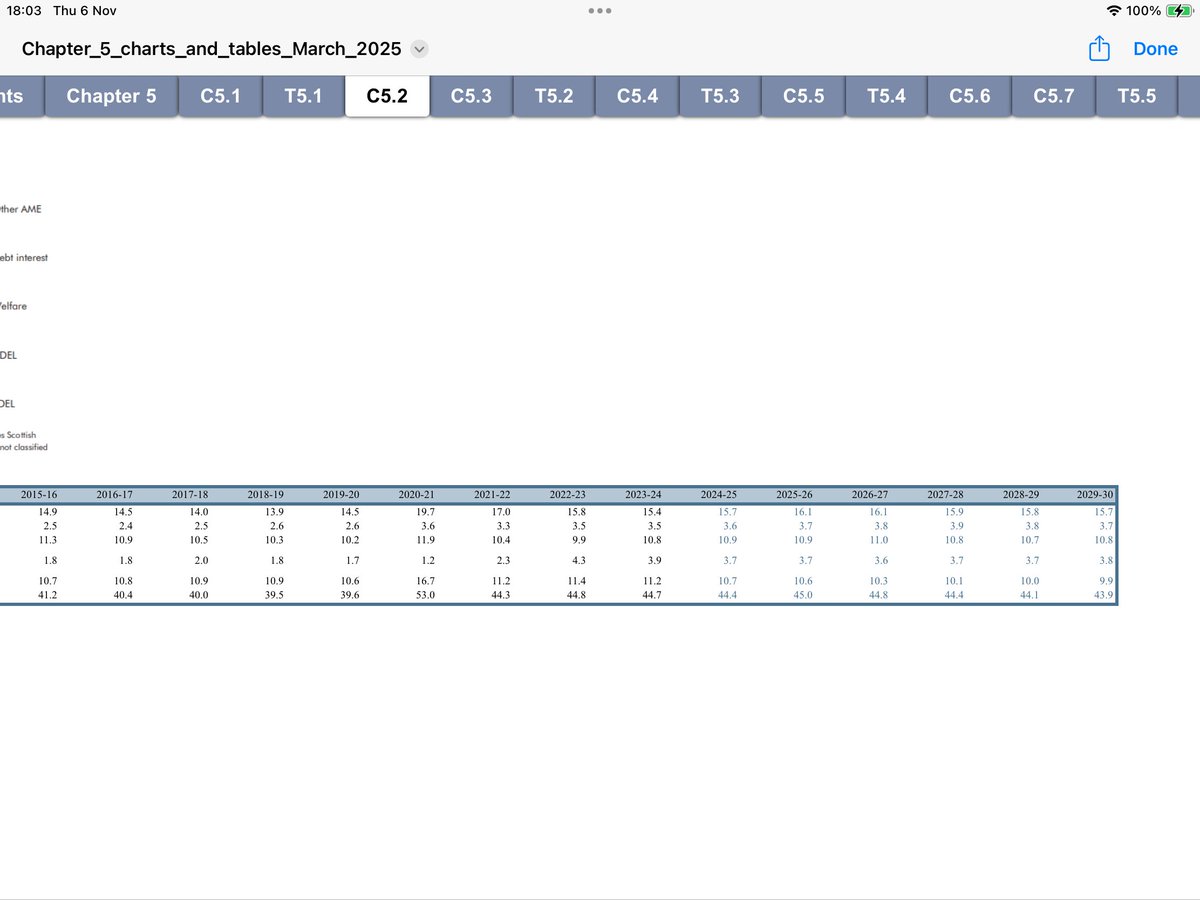Screen dimensions: 1200x900
Task: Tap the 1.2 cell under 2020-21
Action: (428, 560)
